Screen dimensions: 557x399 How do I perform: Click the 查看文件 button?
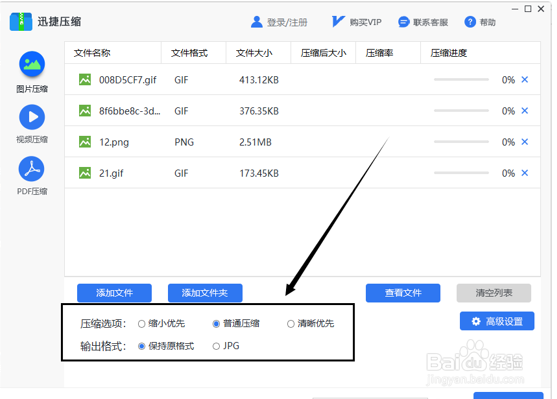pyautogui.click(x=403, y=293)
